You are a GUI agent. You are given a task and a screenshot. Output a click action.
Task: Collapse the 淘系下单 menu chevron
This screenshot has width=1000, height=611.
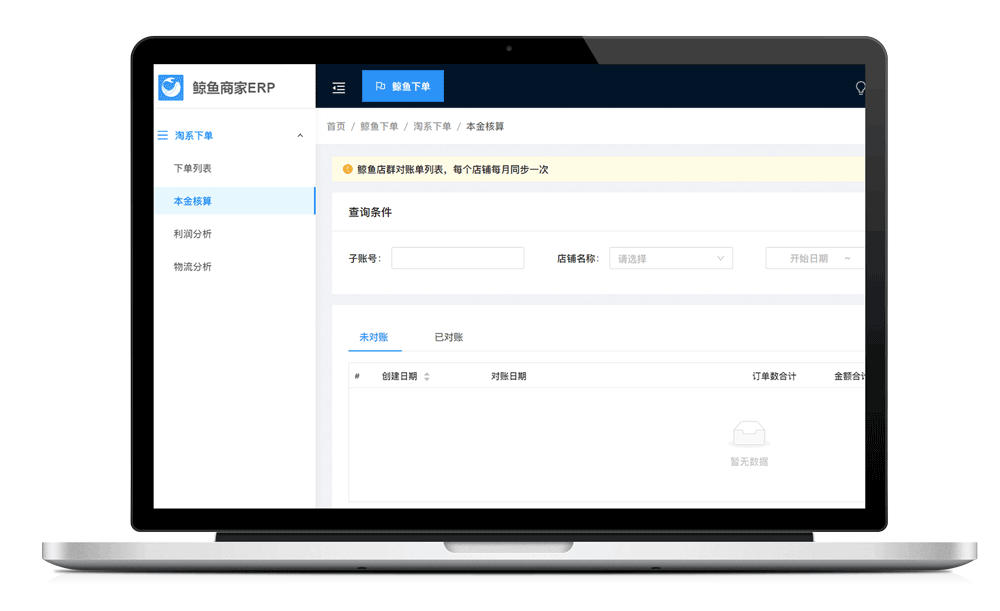[x=300, y=136]
